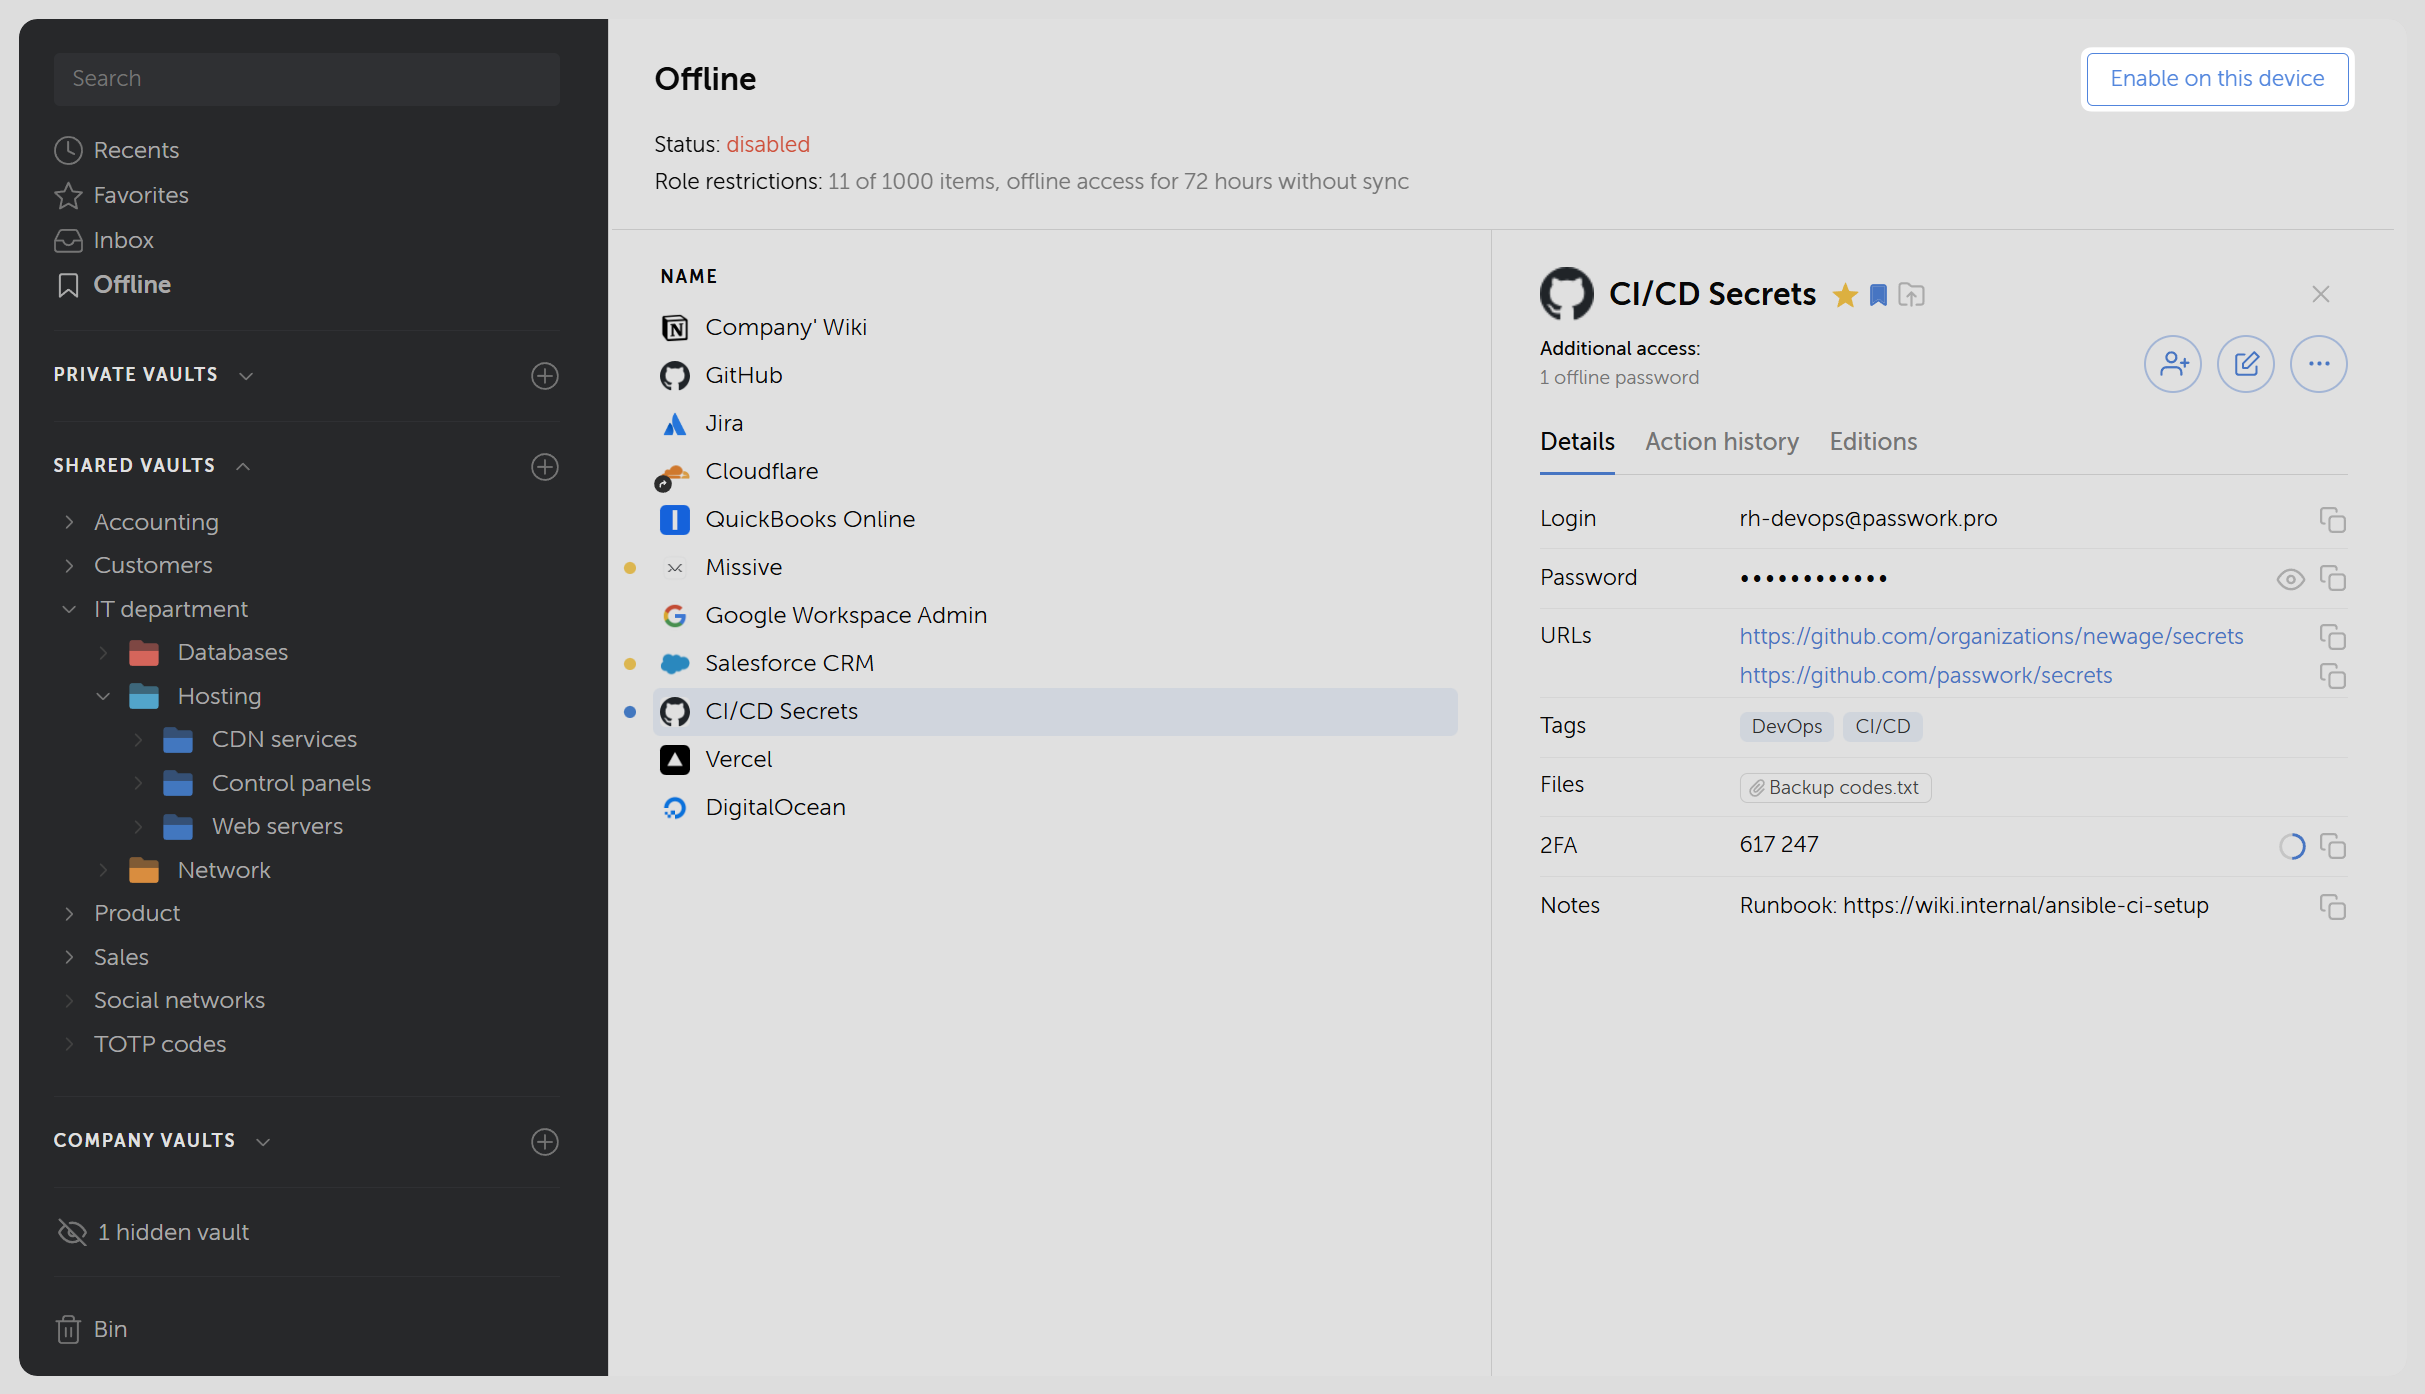This screenshot has width=2425, height=1394.
Task: Open the Social networks vault
Action: (x=179, y=1000)
